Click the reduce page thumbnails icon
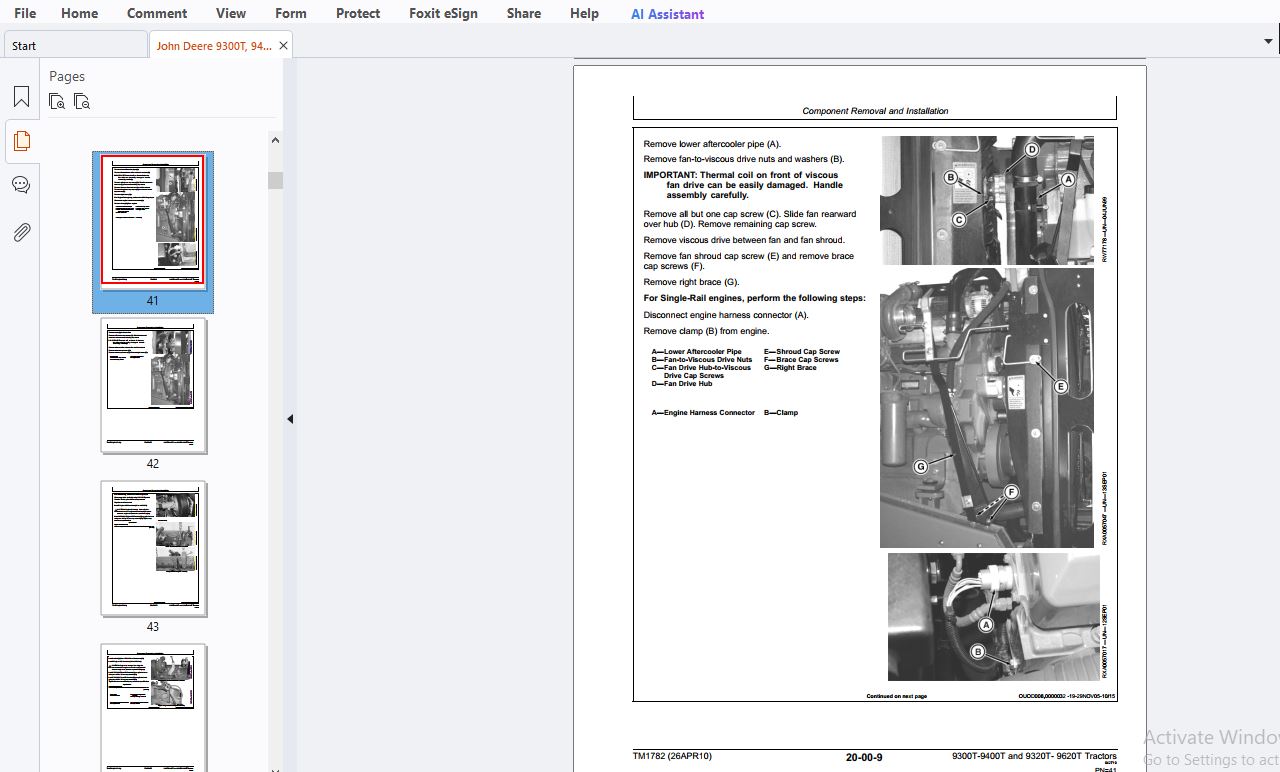The height and width of the screenshot is (772, 1280). pyautogui.click(x=82, y=101)
